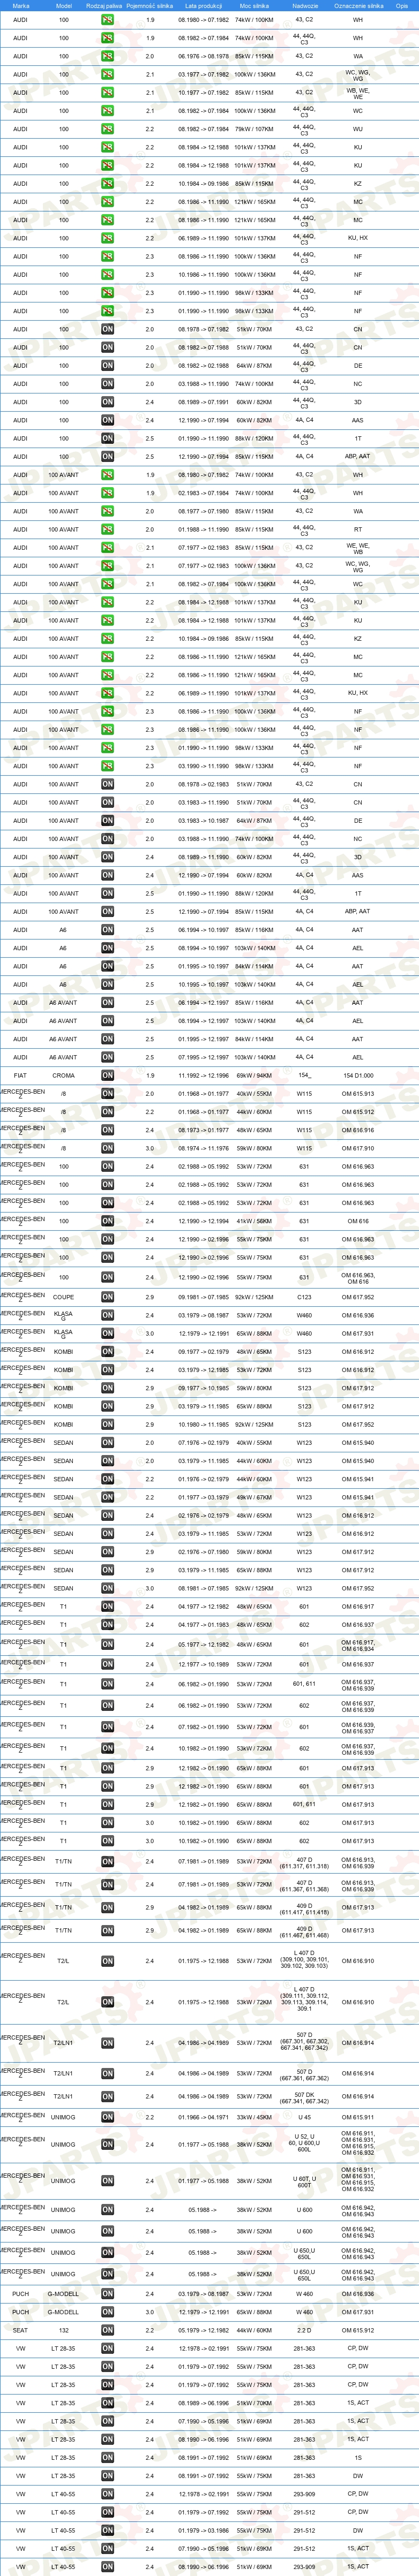Click ON icon in Mercedes /8 OM 615.912 row
The image size is (419, 2576).
(107, 1112)
